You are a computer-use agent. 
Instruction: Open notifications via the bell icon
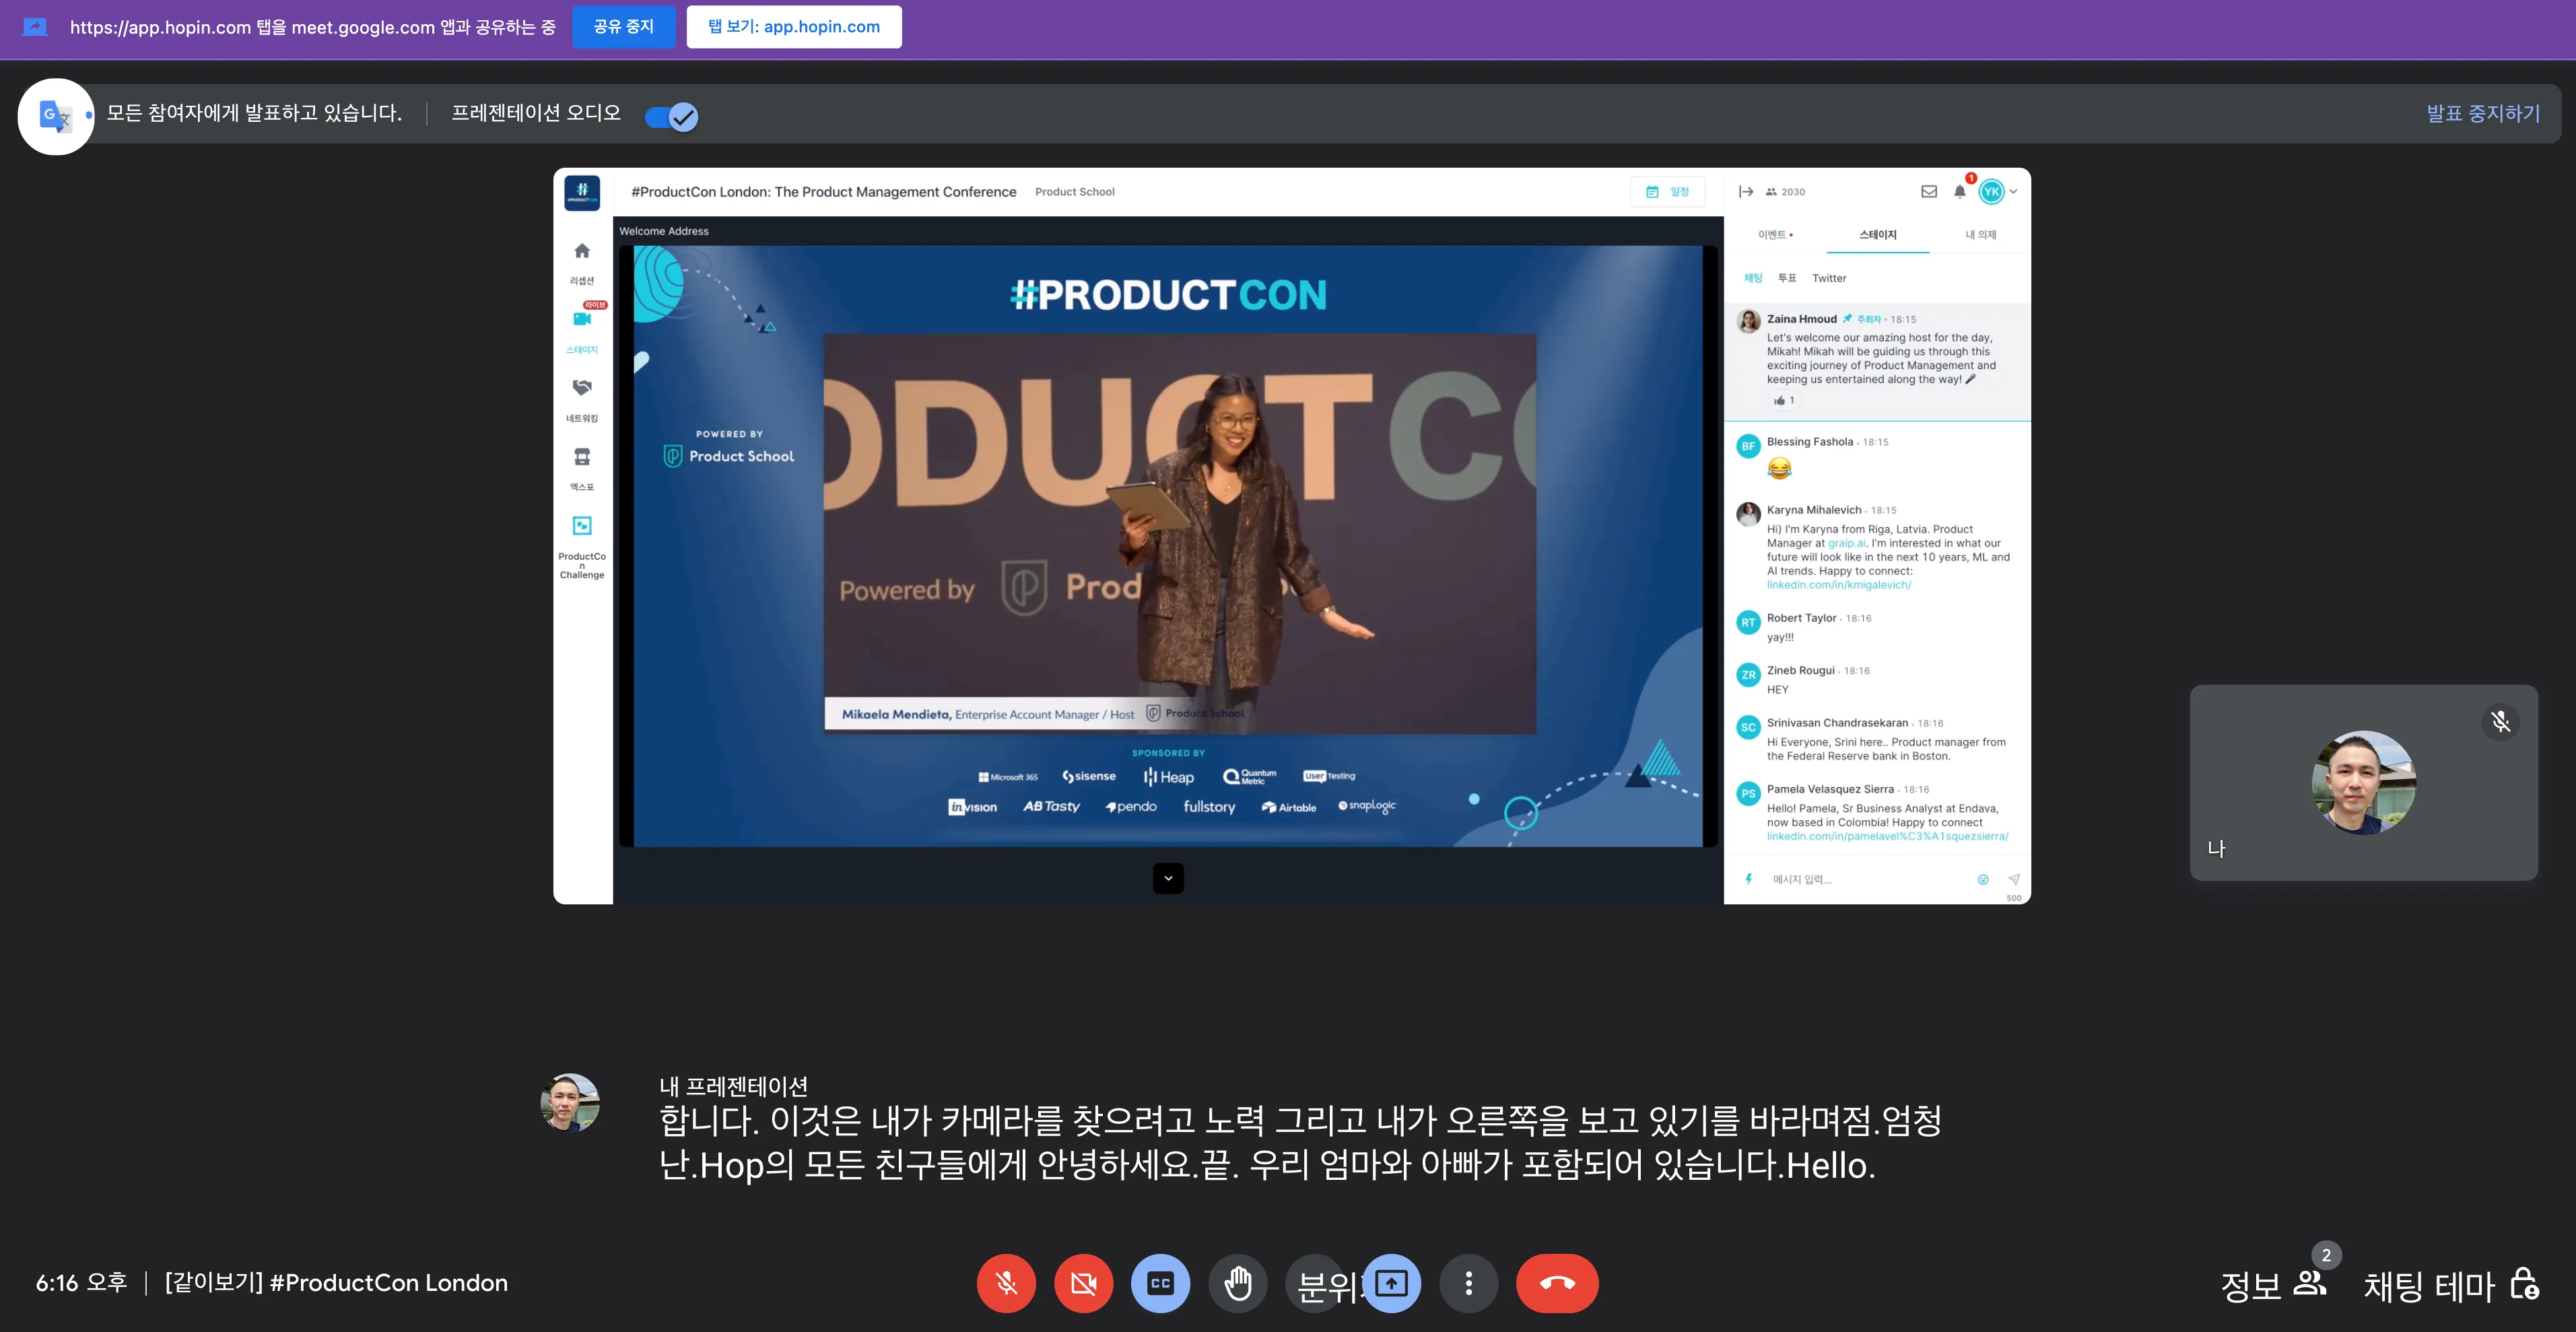(1959, 191)
